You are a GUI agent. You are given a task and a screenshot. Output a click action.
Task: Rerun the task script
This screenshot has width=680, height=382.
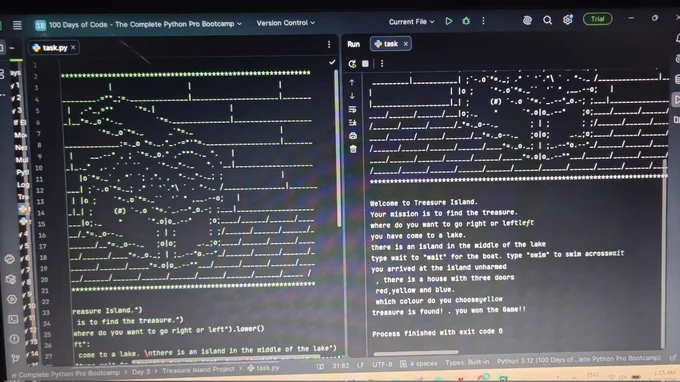click(352, 64)
